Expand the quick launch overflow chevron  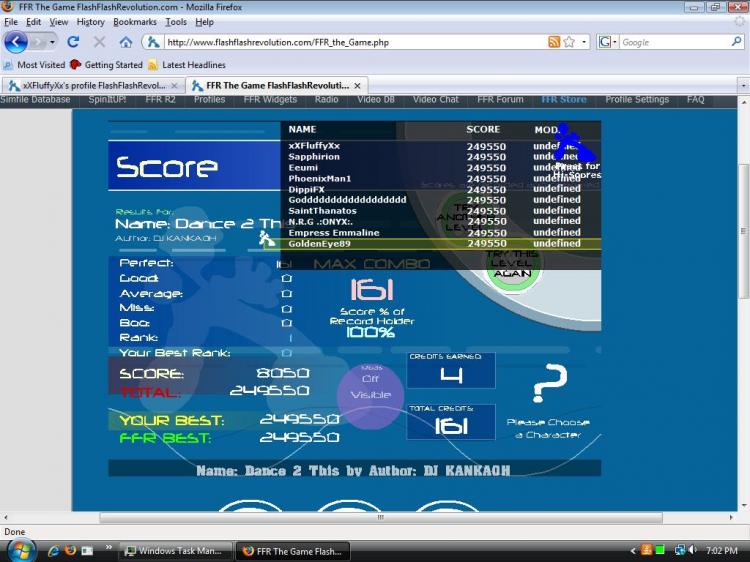coord(109,547)
